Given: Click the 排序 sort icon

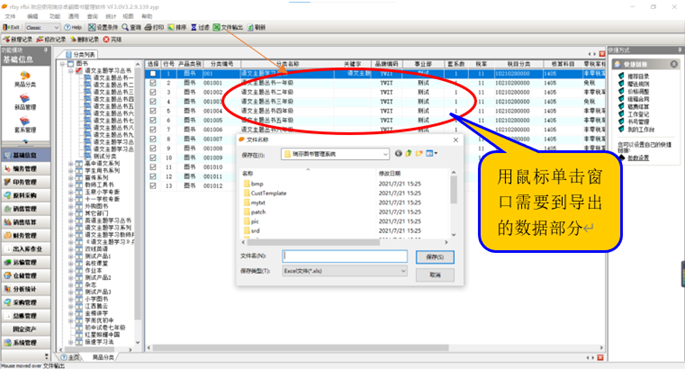Looking at the screenshot, I should tap(171, 28).
